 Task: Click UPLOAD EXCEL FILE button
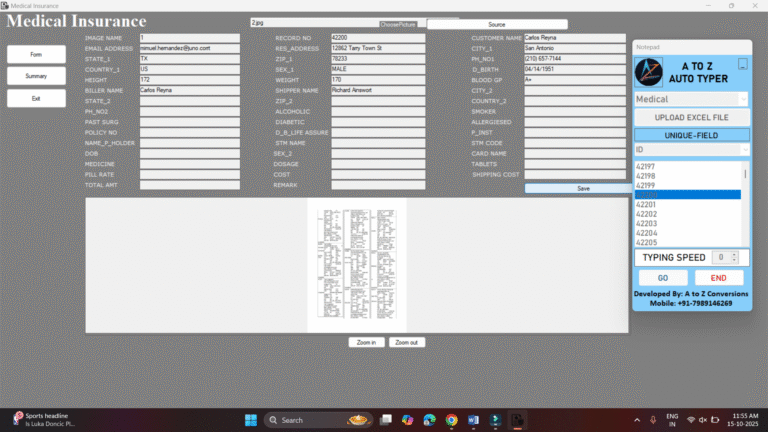pyautogui.click(x=691, y=118)
